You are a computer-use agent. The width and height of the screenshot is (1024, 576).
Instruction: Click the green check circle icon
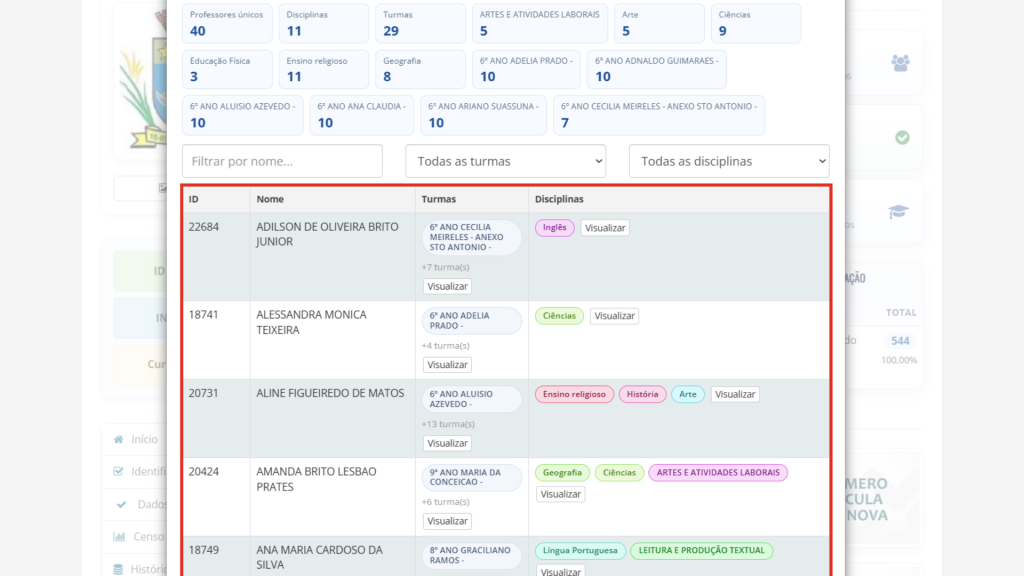click(x=902, y=137)
